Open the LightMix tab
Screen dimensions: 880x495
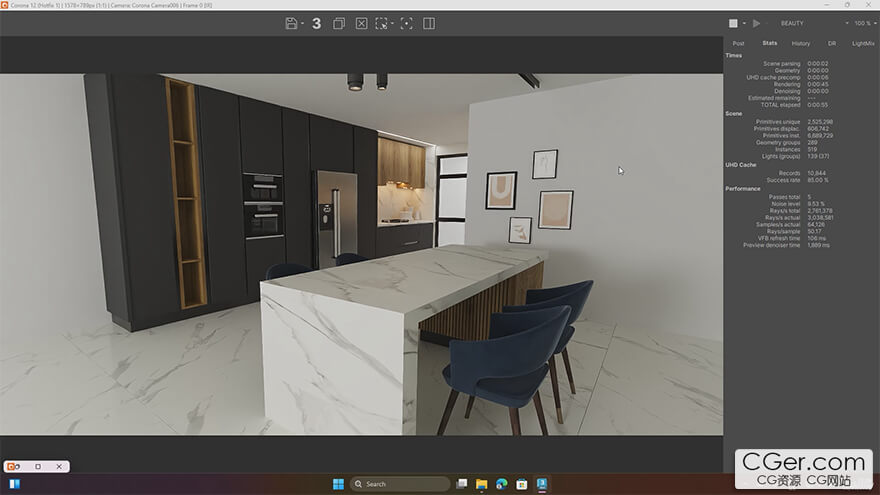pyautogui.click(x=863, y=43)
